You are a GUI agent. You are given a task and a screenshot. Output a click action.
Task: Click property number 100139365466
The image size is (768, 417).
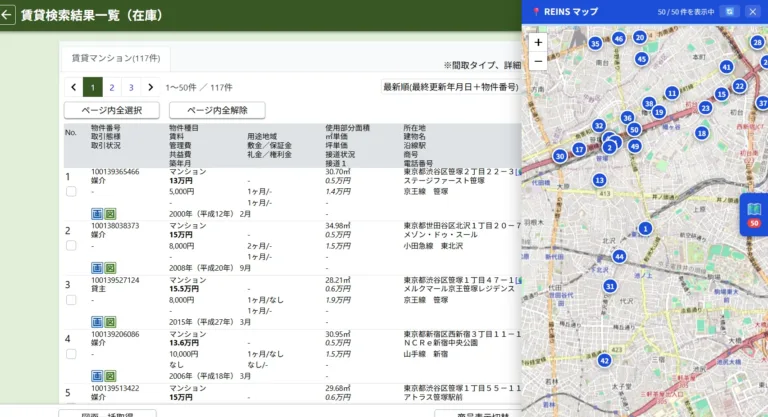[x=115, y=172]
